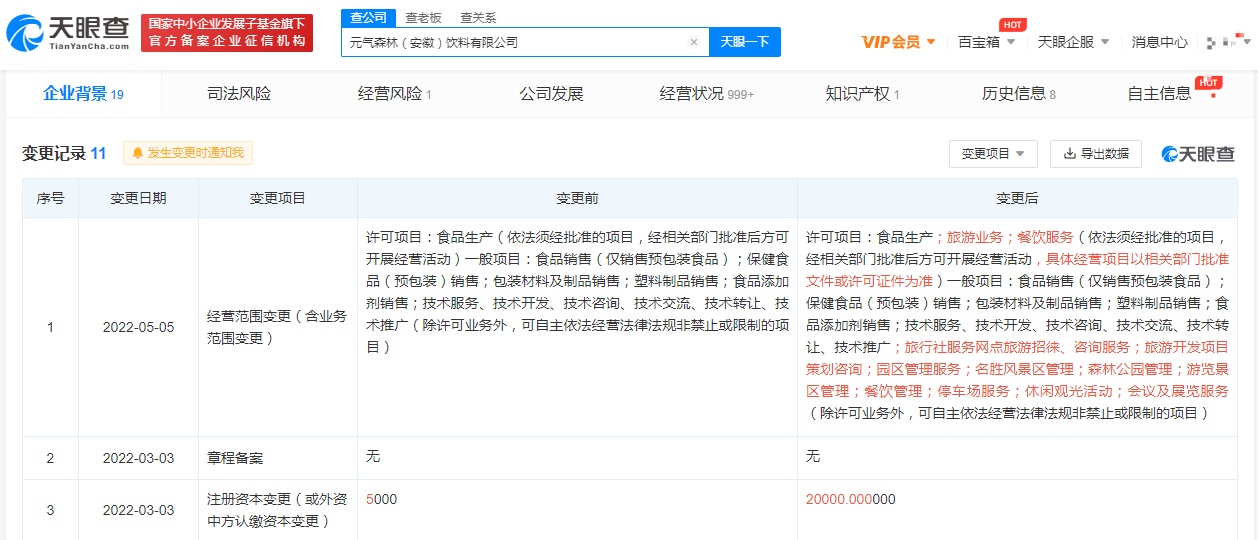Open the VIP会员 dropdown

tap(898, 42)
